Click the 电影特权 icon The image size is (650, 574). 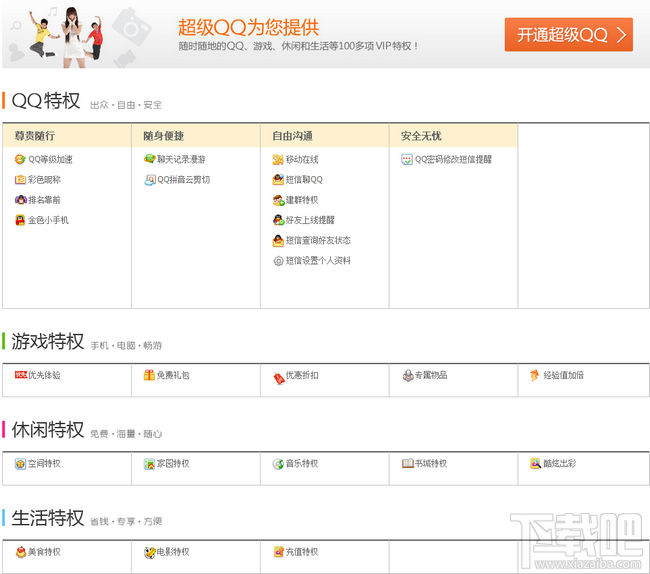[x=149, y=552]
